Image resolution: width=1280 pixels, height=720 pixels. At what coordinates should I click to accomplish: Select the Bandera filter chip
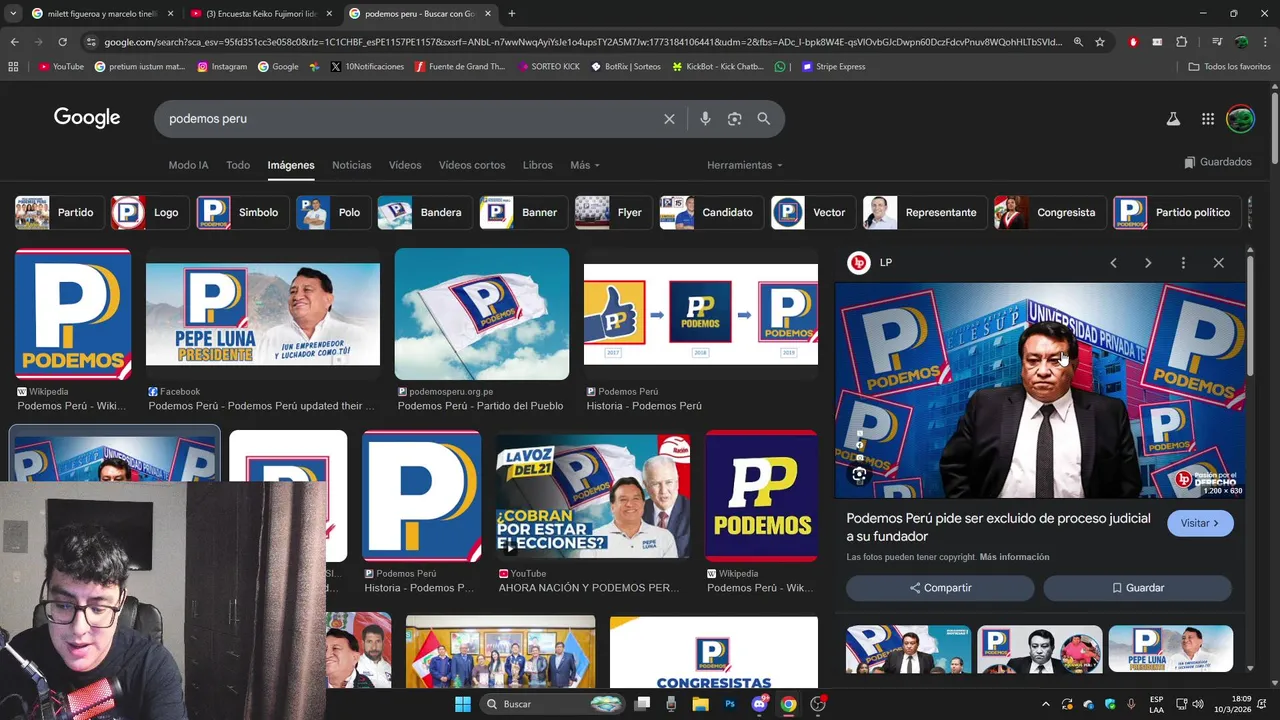pos(424,212)
